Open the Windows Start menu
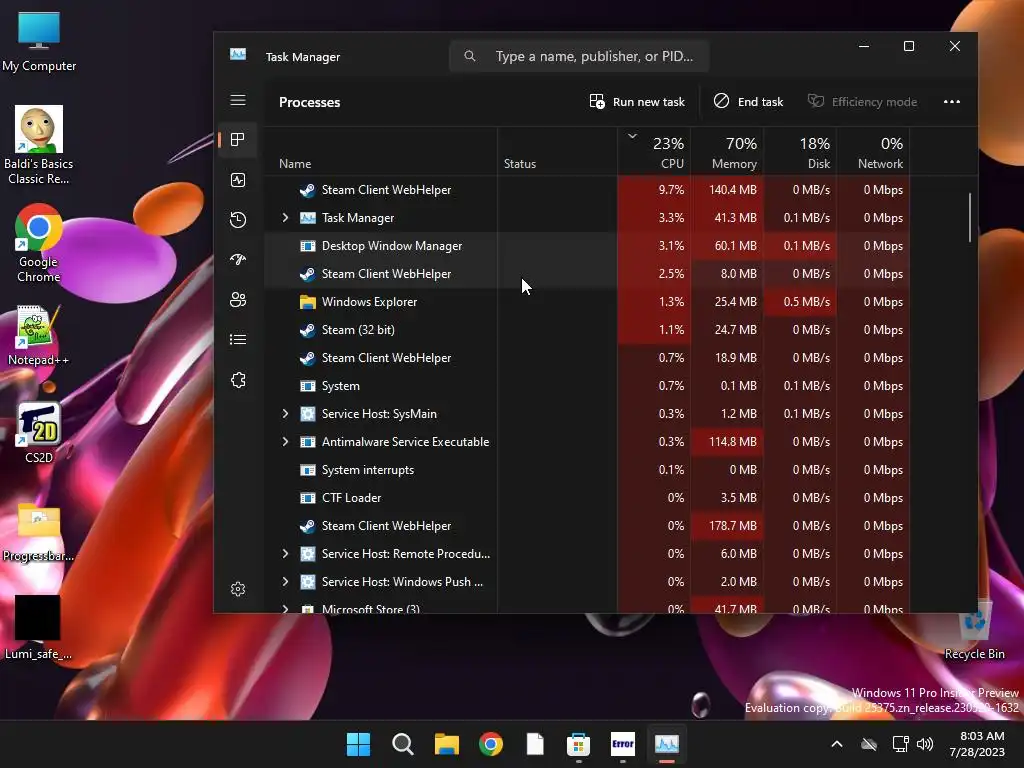This screenshot has height=768, width=1024. click(x=358, y=744)
